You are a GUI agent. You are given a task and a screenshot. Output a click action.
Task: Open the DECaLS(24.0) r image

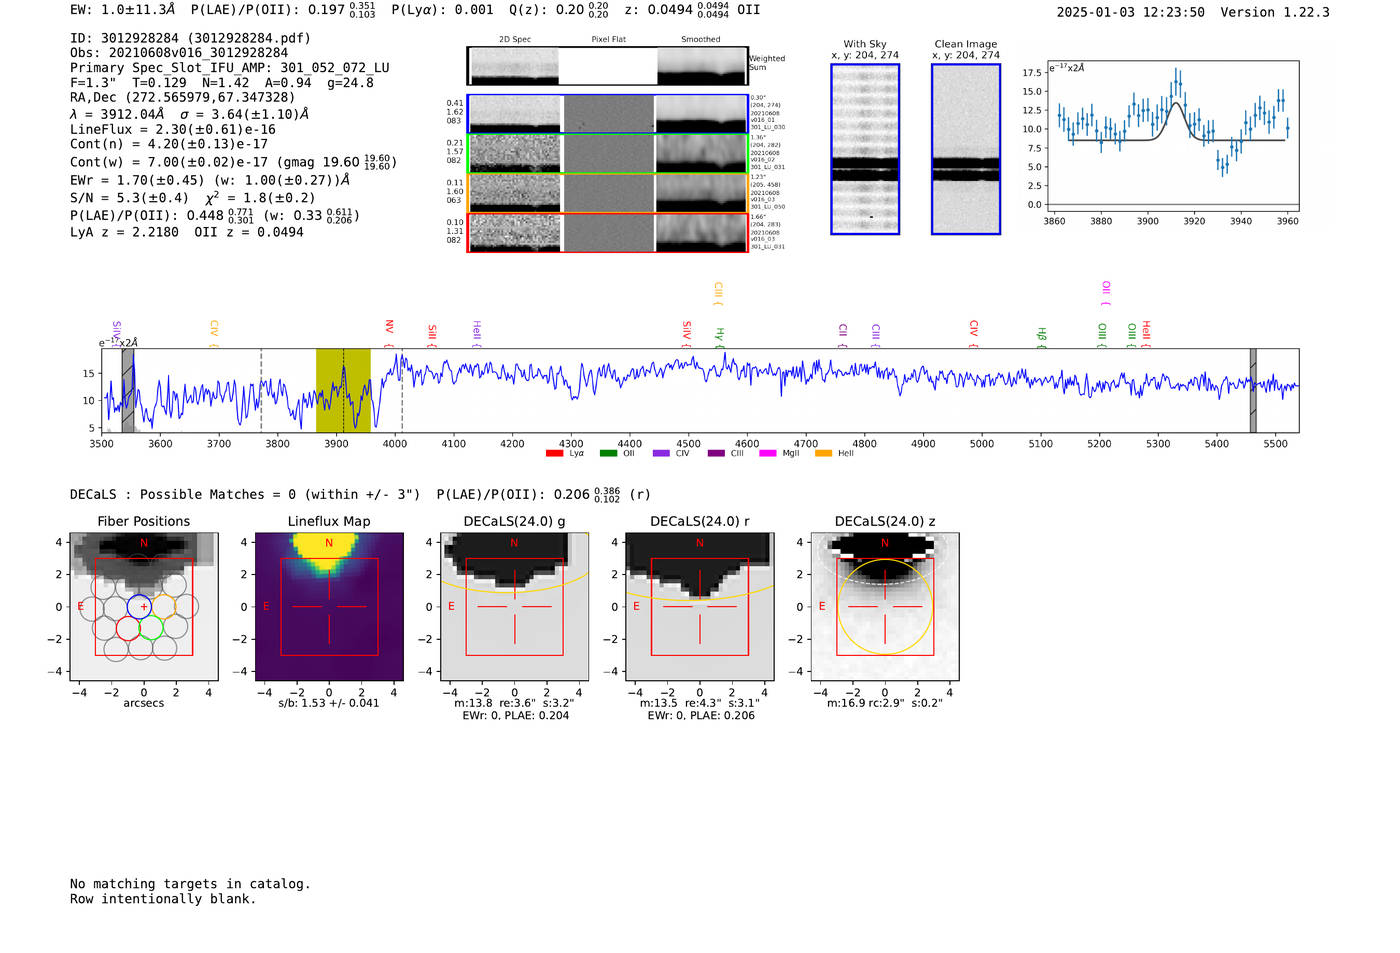[x=700, y=607]
